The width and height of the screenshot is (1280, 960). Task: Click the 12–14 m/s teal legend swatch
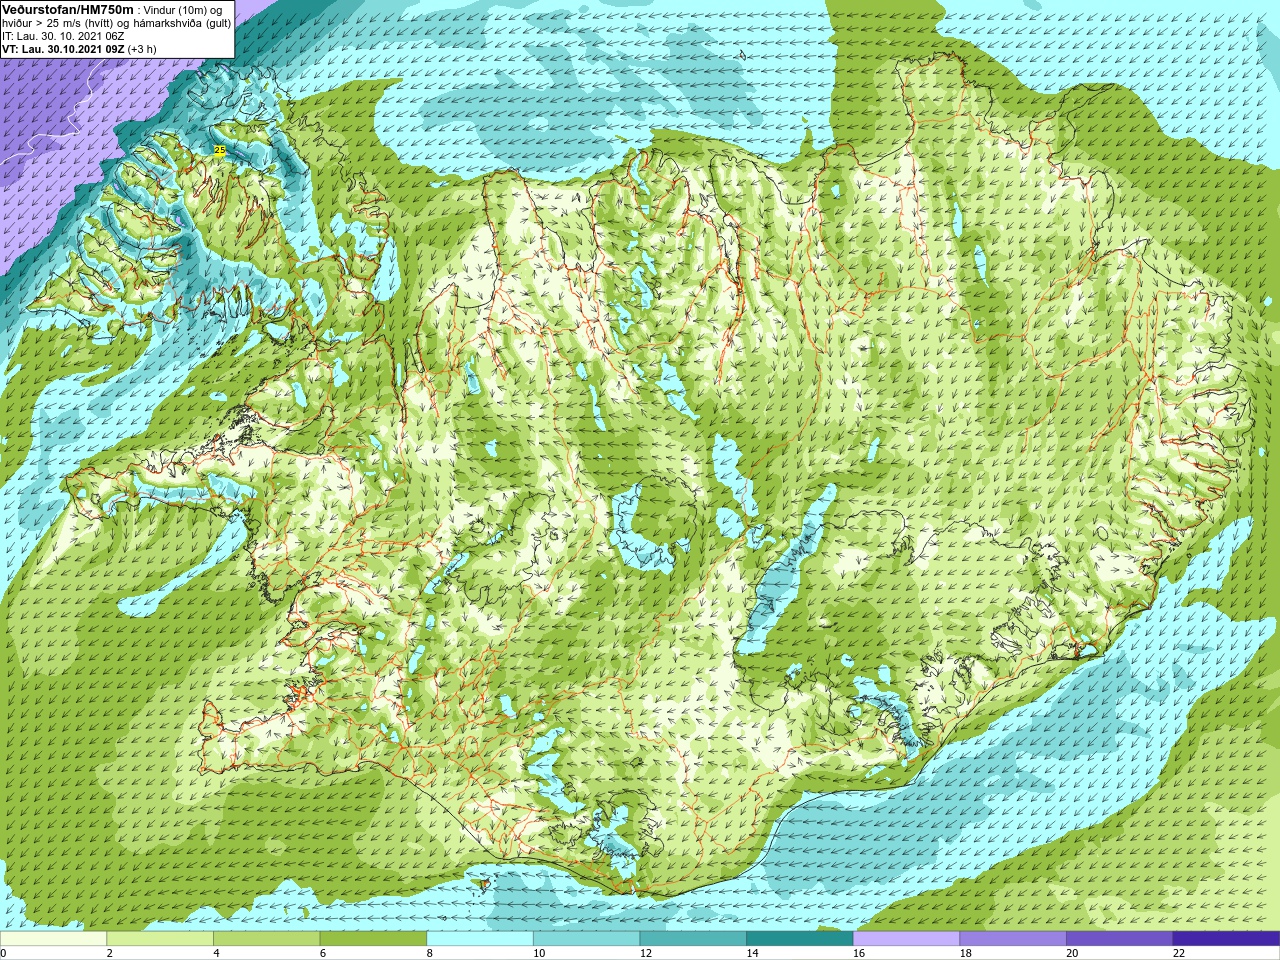point(693,939)
